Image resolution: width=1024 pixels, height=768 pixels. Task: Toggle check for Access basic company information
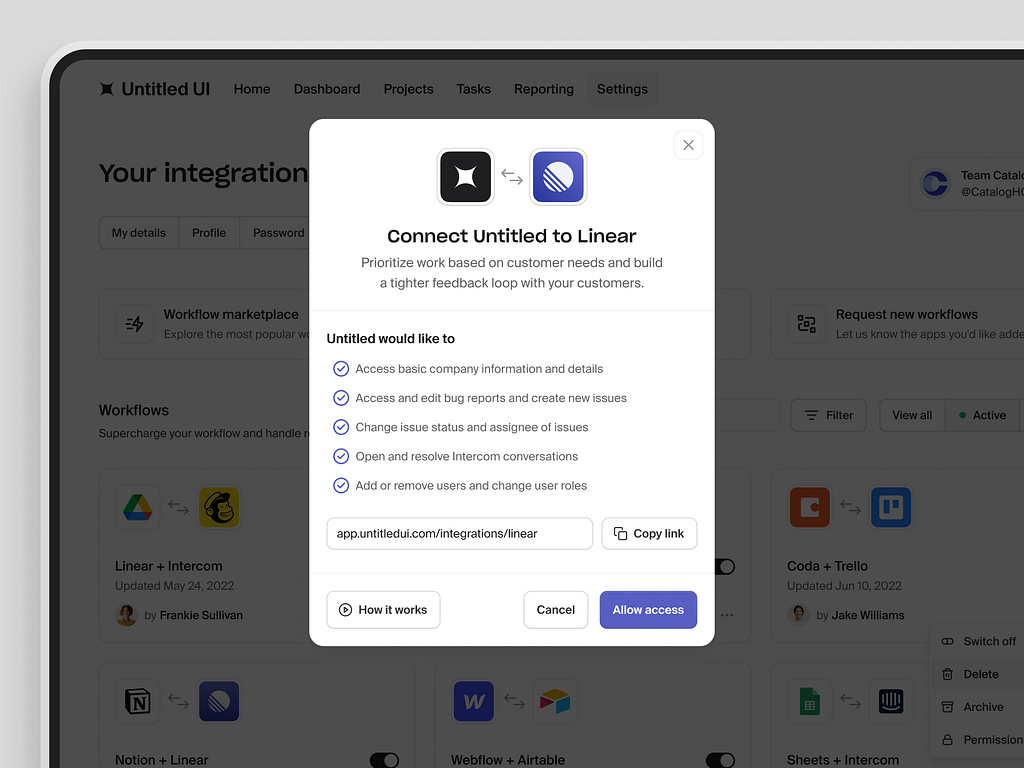(x=341, y=369)
